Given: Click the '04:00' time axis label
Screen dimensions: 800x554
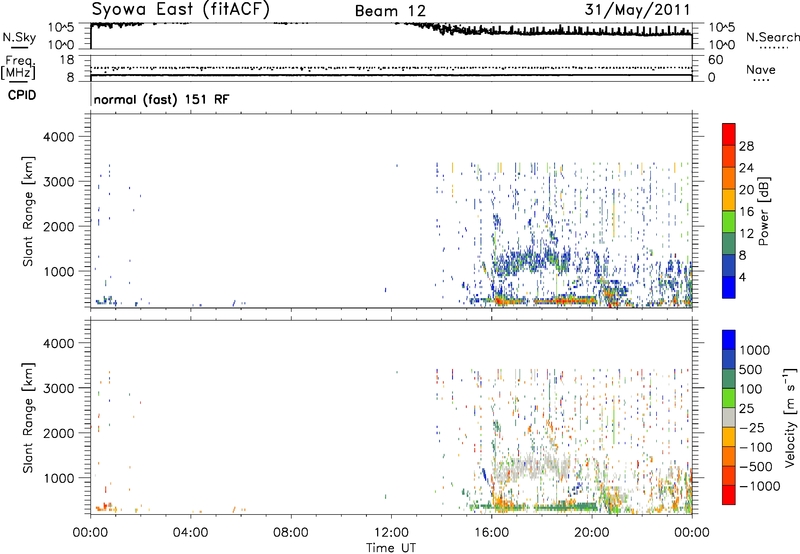Looking at the screenshot, I should [x=191, y=533].
